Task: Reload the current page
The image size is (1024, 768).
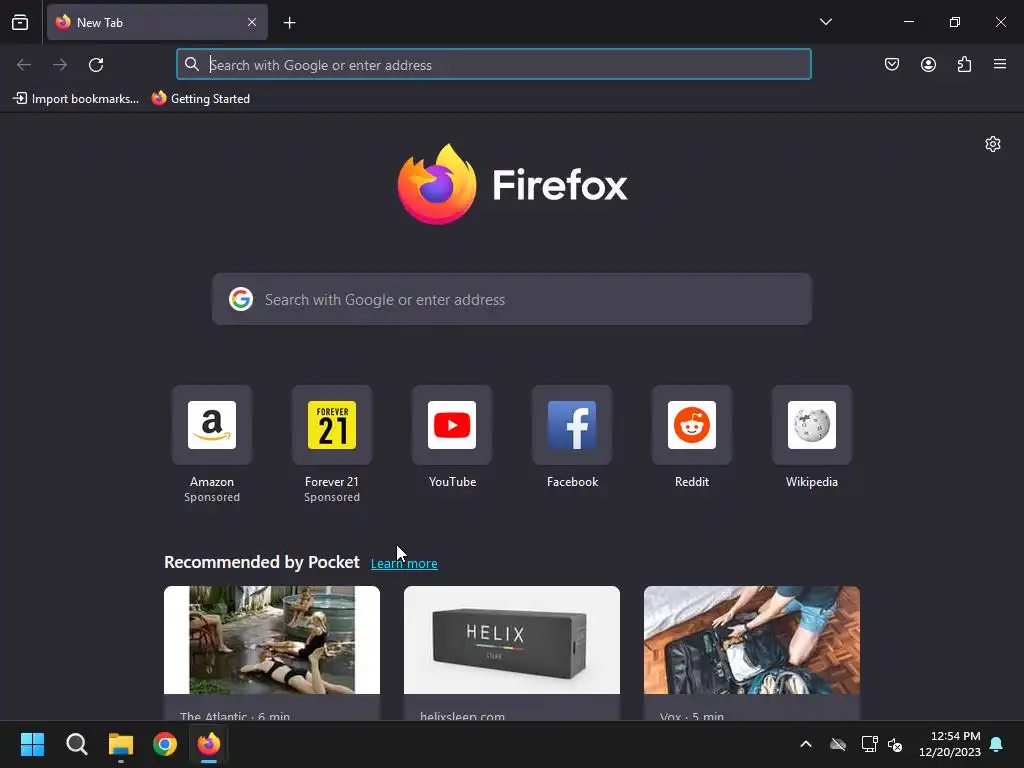Action: [x=96, y=65]
